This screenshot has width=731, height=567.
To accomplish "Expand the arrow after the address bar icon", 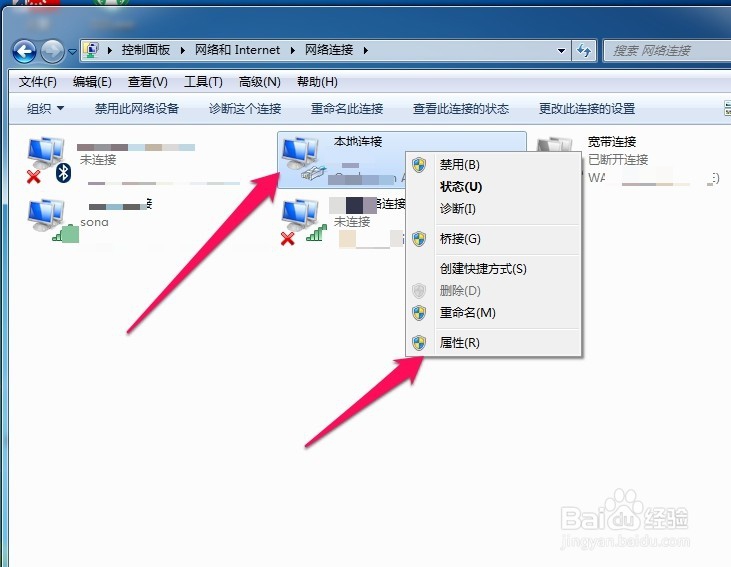I will (x=110, y=50).
